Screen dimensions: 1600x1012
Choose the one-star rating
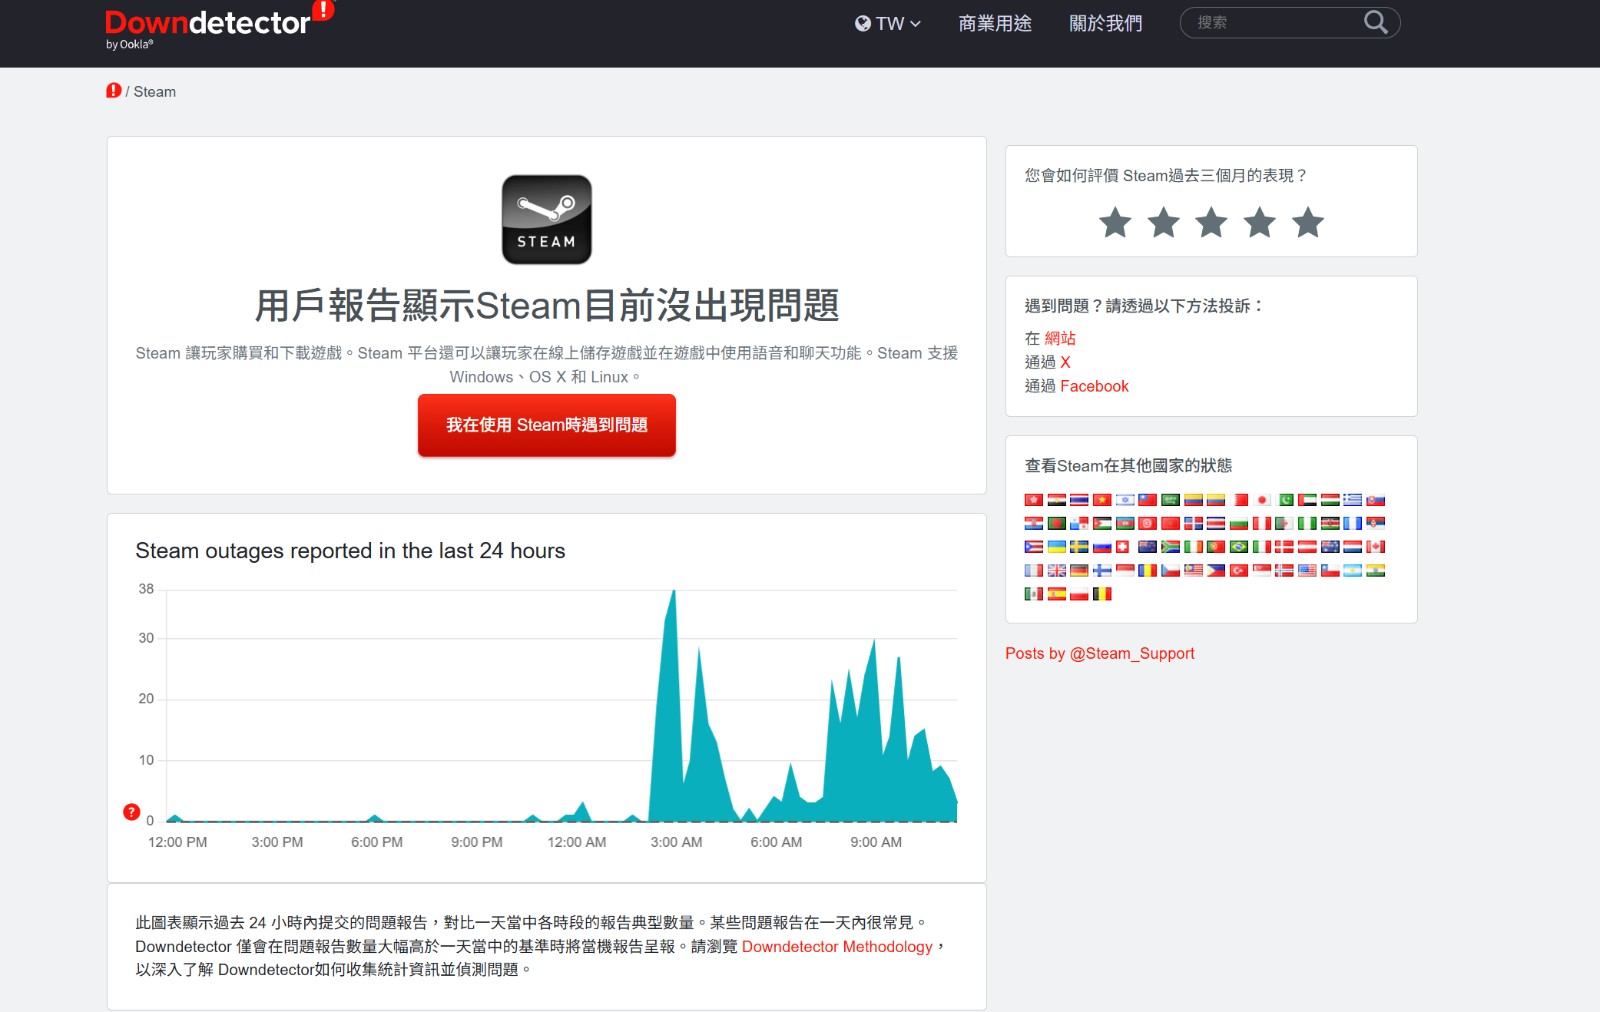1115,223
